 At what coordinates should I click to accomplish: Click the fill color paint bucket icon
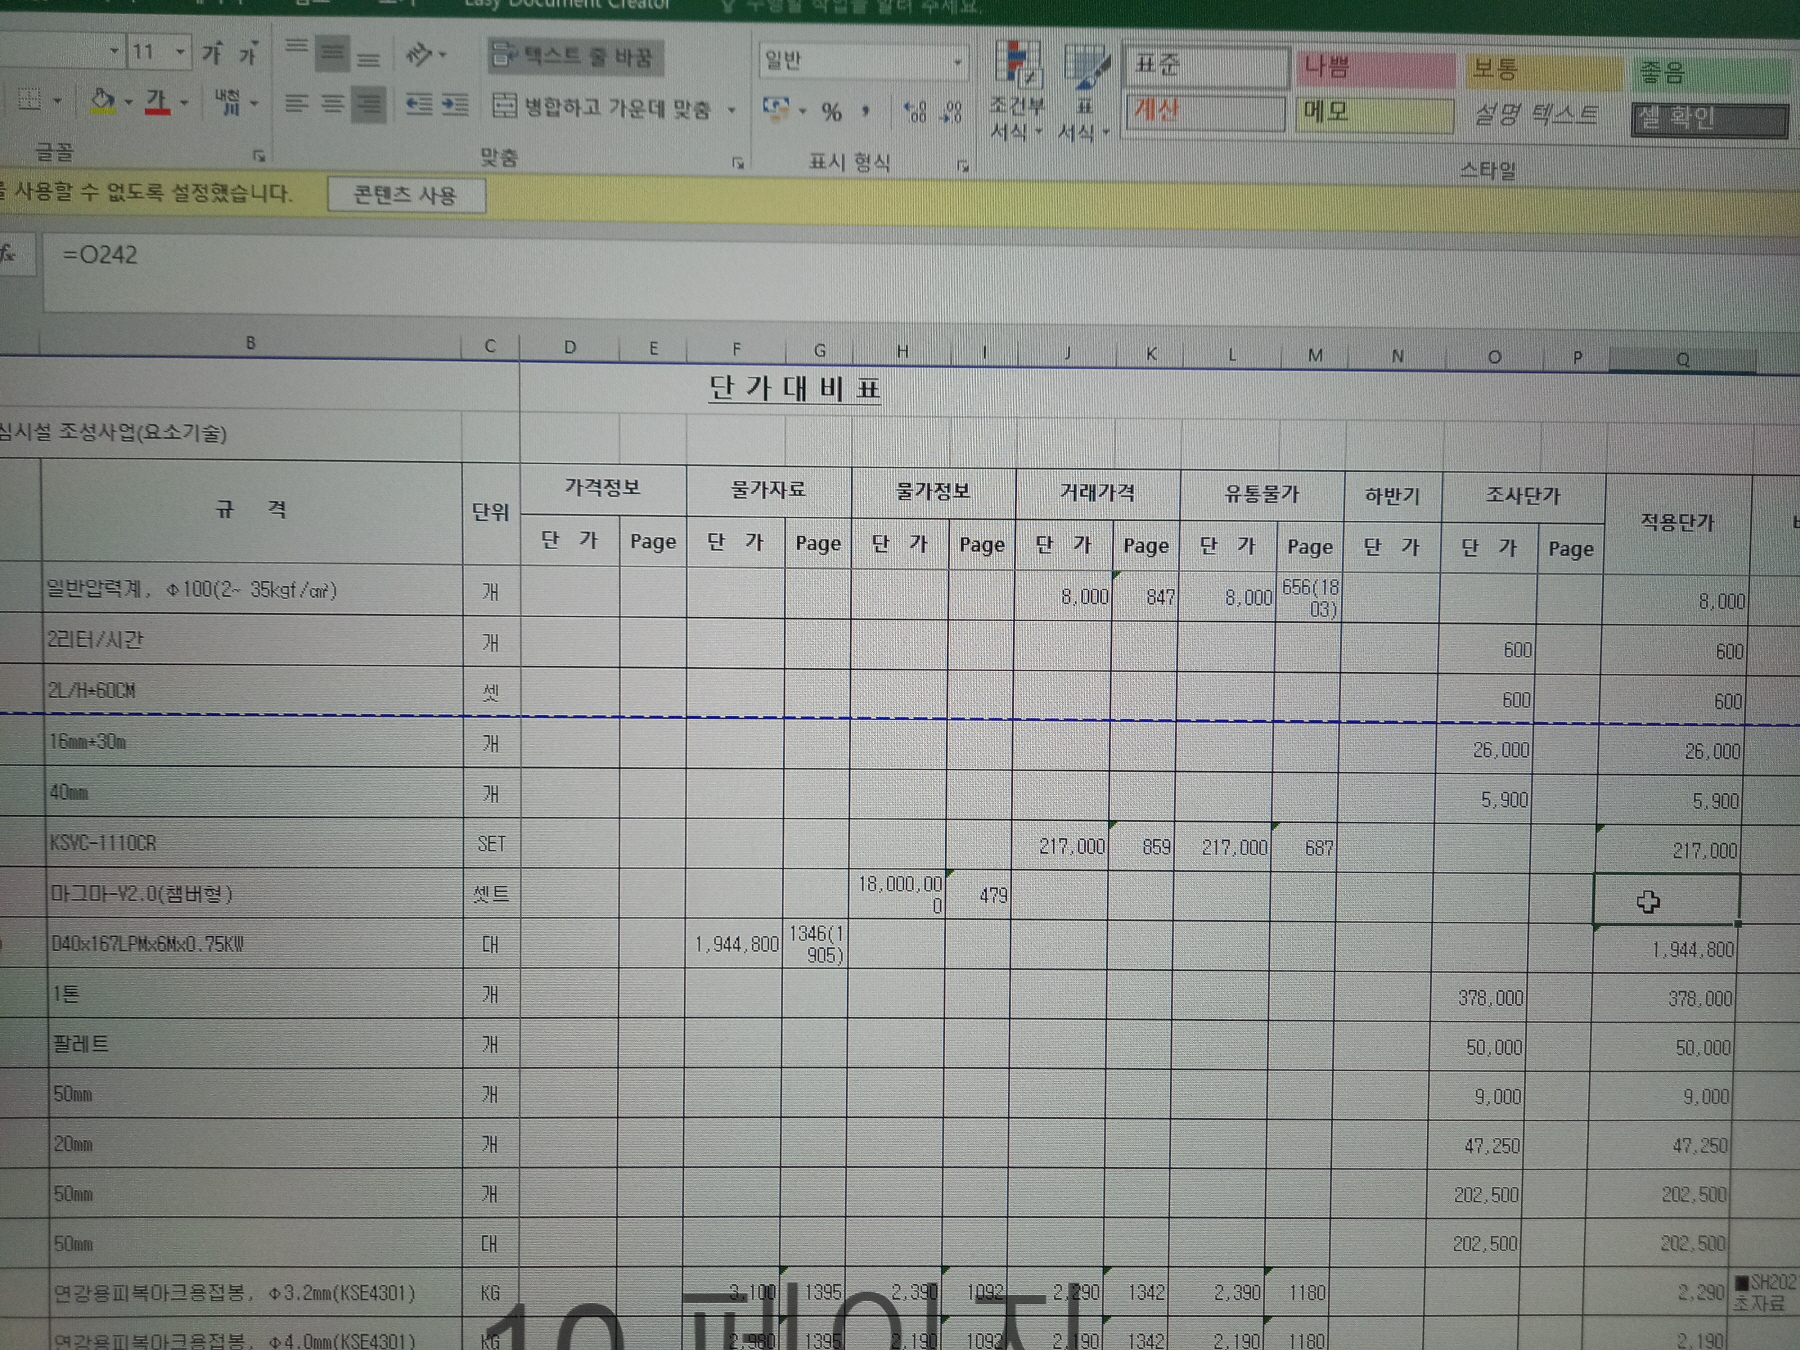[102, 101]
